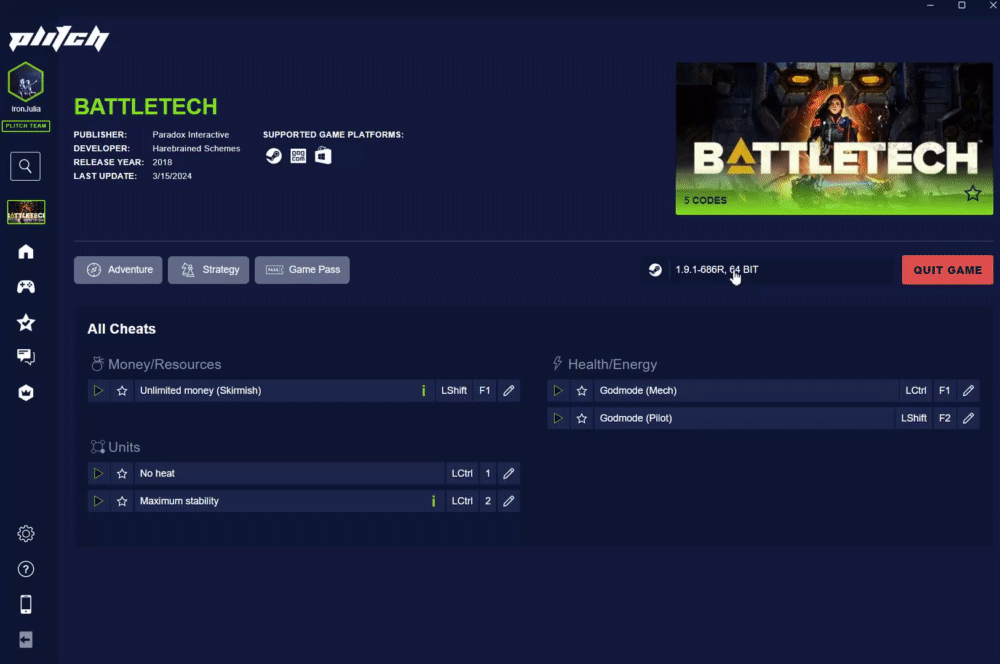Click the Harebrained Schemes developer text
The width and height of the screenshot is (1000, 664).
[x=196, y=149]
